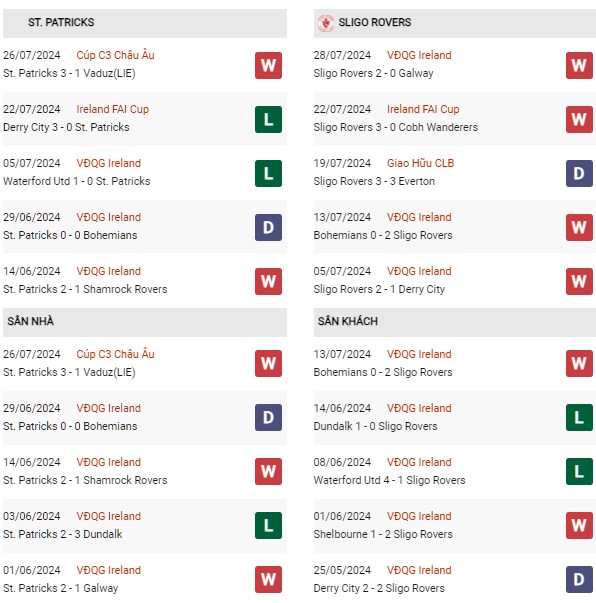The width and height of the screenshot is (596, 603).
Task: Open Ireland FAI Cup link under St. Patricks
Action: pyautogui.click(x=112, y=109)
